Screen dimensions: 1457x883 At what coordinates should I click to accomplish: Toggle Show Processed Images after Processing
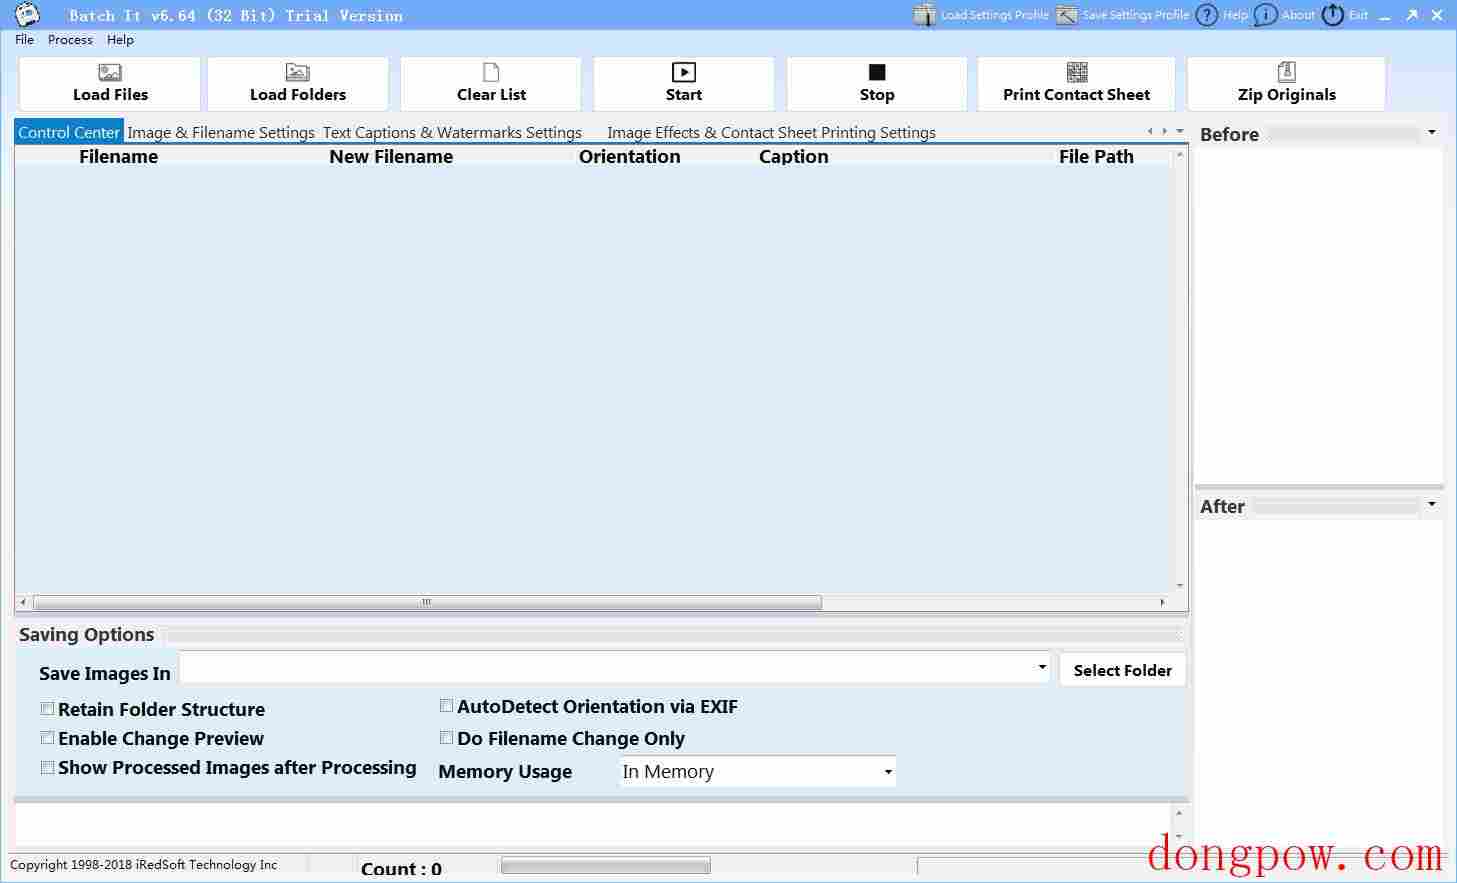point(47,768)
